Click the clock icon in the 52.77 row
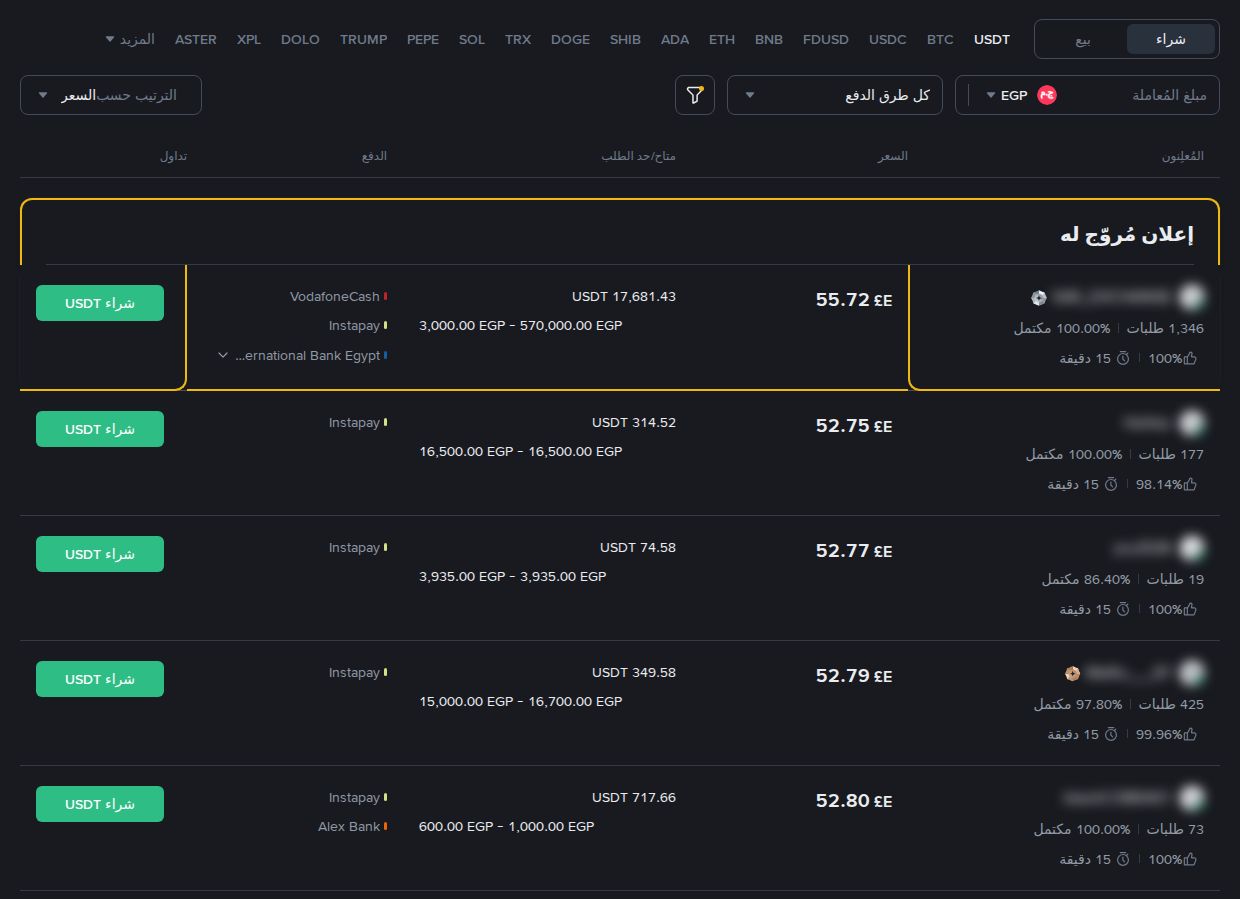This screenshot has width=1240, height=899. tap(1123, 609)
